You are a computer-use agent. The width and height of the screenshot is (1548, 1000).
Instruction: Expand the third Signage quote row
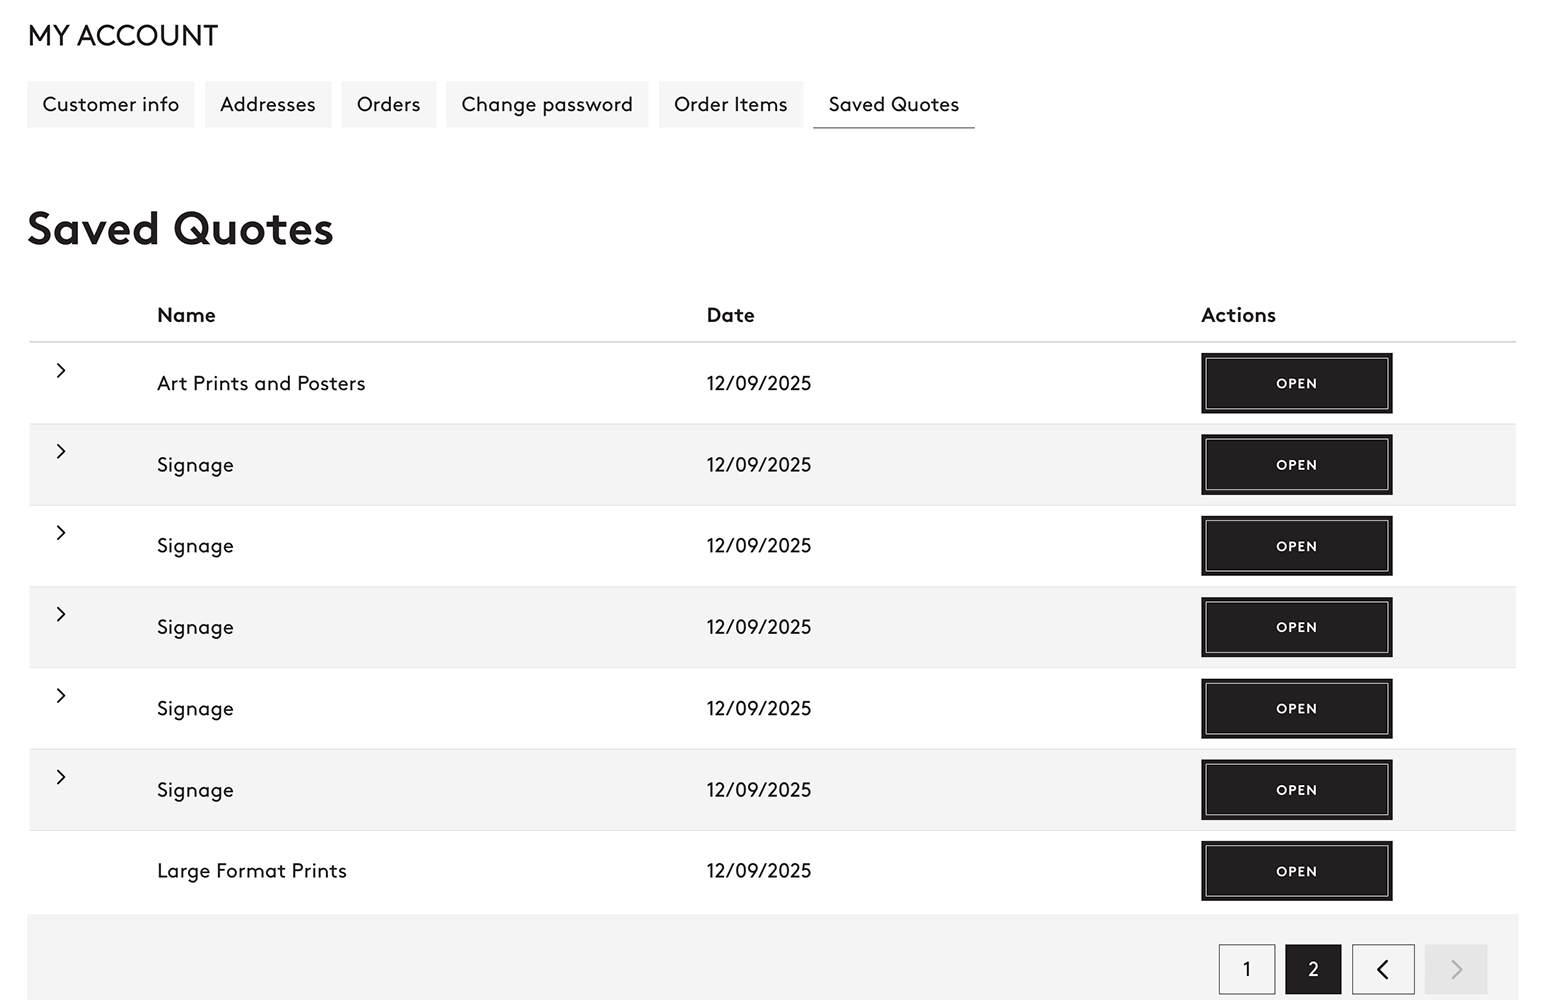coord(61,614)
